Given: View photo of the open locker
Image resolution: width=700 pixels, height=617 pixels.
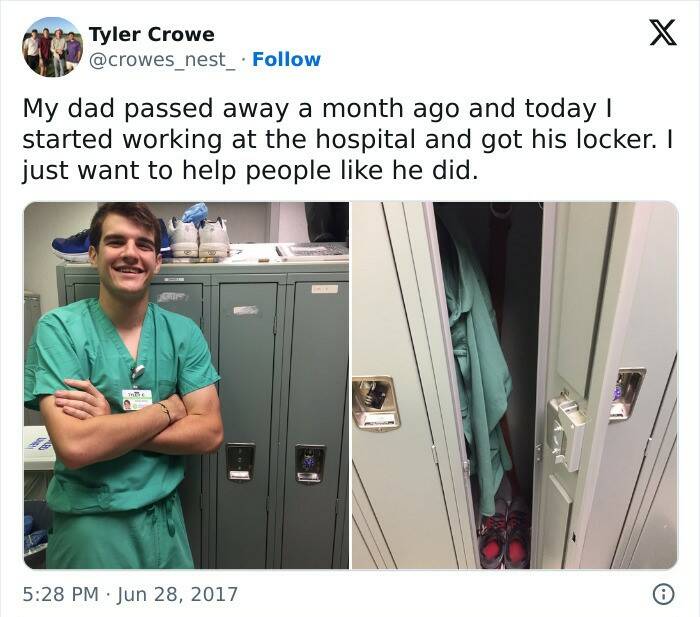Looking at the screenshot, I should click(515, 385).
